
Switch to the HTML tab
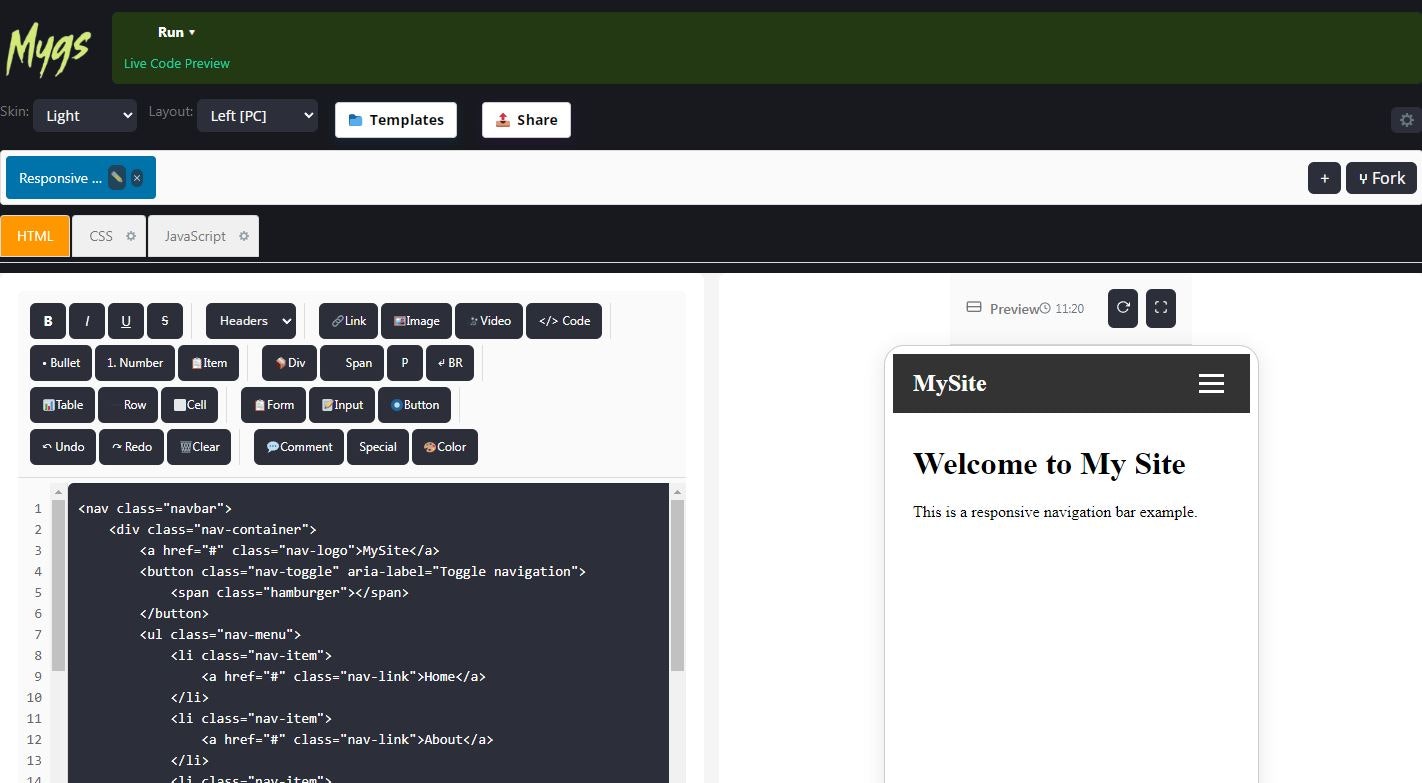click(x=35, y=236)
